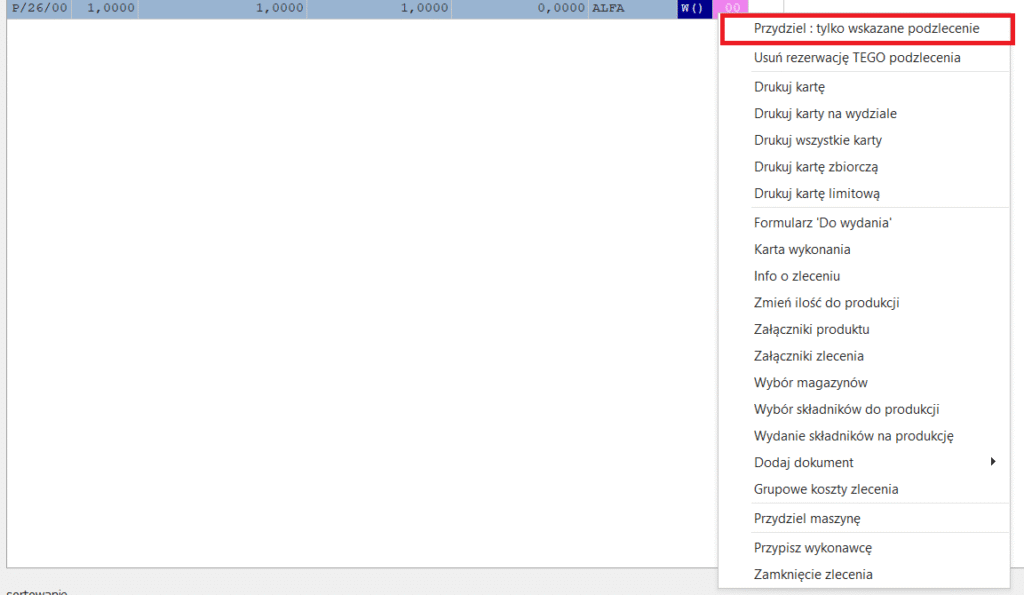Show 'Info o zleceniu'
This screenshot has width=1024, height=595.
click(x=796, y=276)
